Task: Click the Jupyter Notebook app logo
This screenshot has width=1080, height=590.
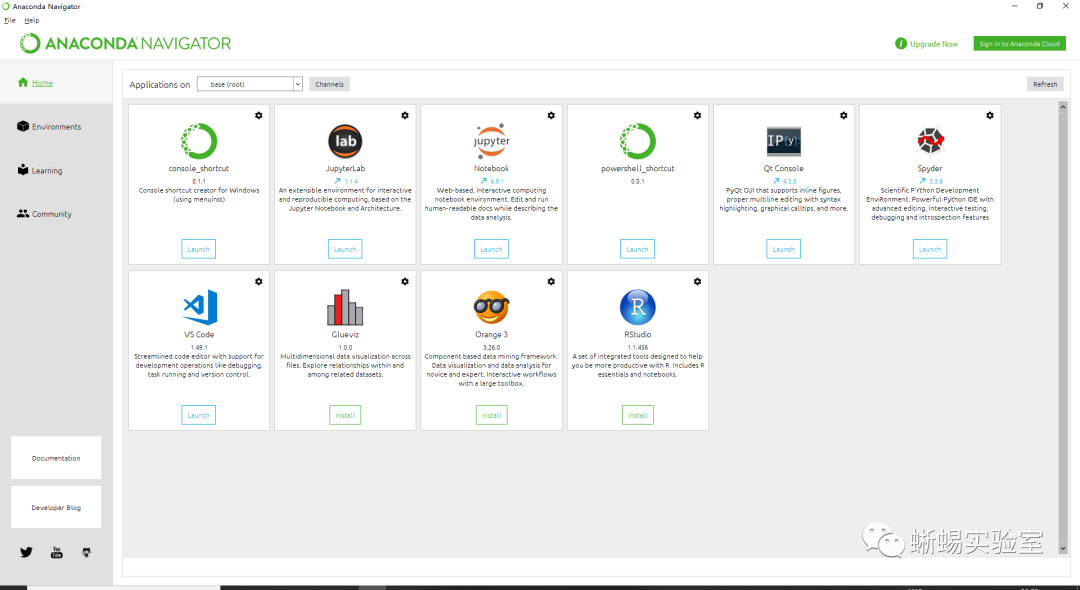Action: click(x=491, y=141)
